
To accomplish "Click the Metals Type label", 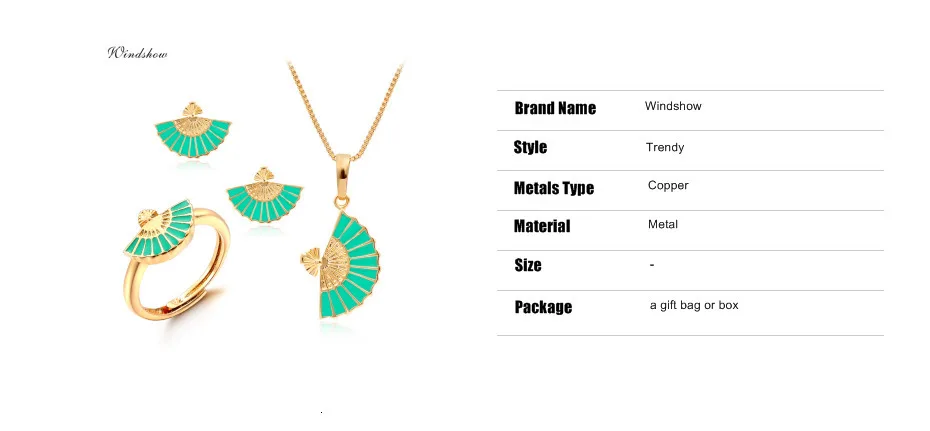I will (x=554, y=189).
